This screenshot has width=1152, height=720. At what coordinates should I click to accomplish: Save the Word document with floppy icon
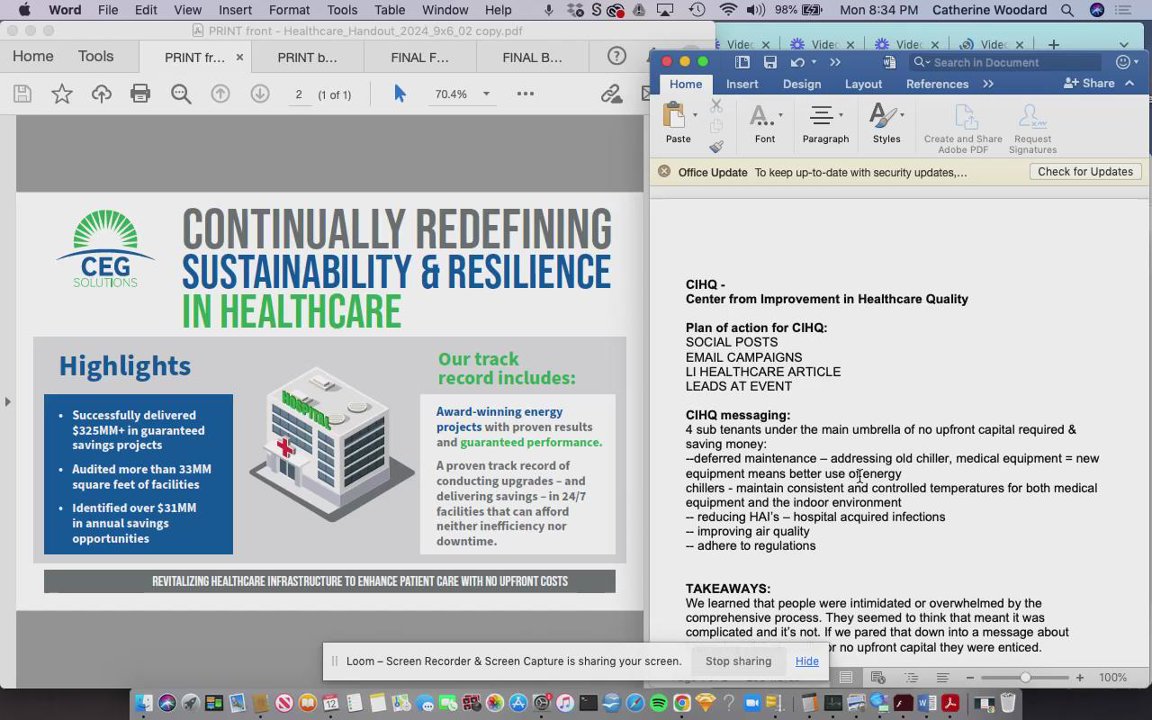[770, 62]
